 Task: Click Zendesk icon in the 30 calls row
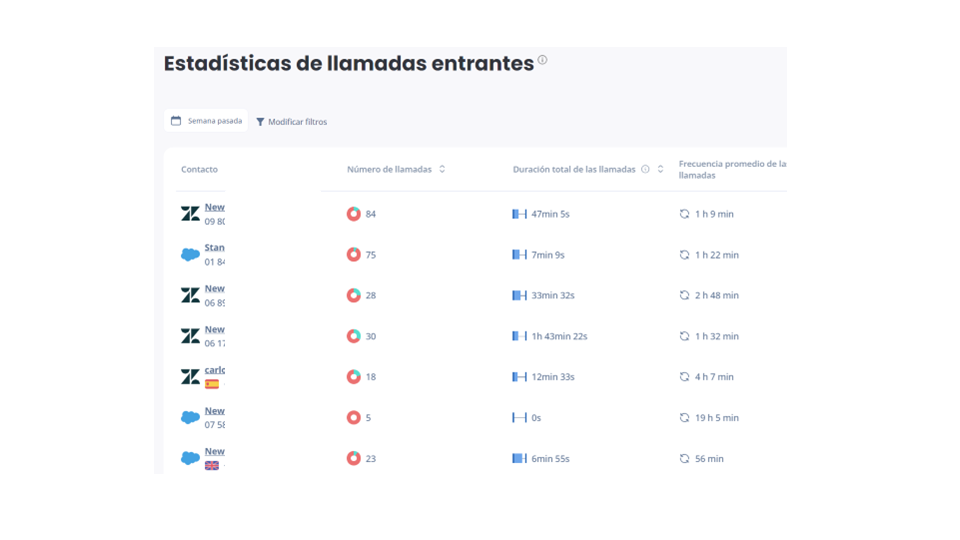pyautogui.click(x=190, y=336)
